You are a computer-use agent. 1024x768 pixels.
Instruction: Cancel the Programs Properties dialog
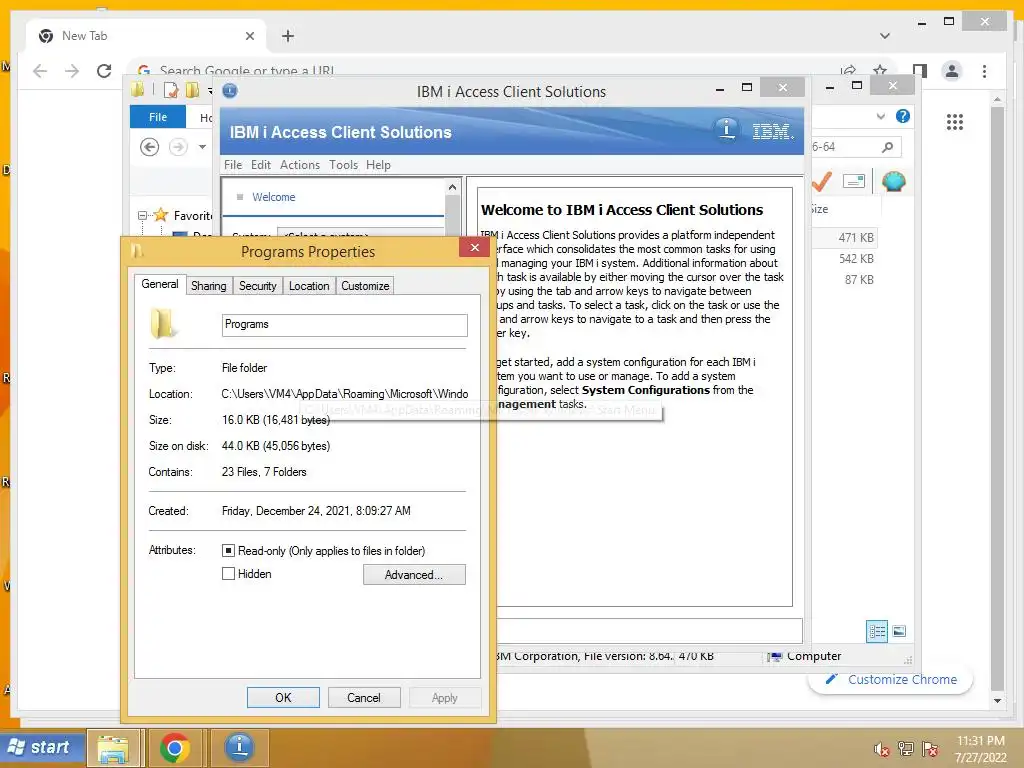[364, 697]
